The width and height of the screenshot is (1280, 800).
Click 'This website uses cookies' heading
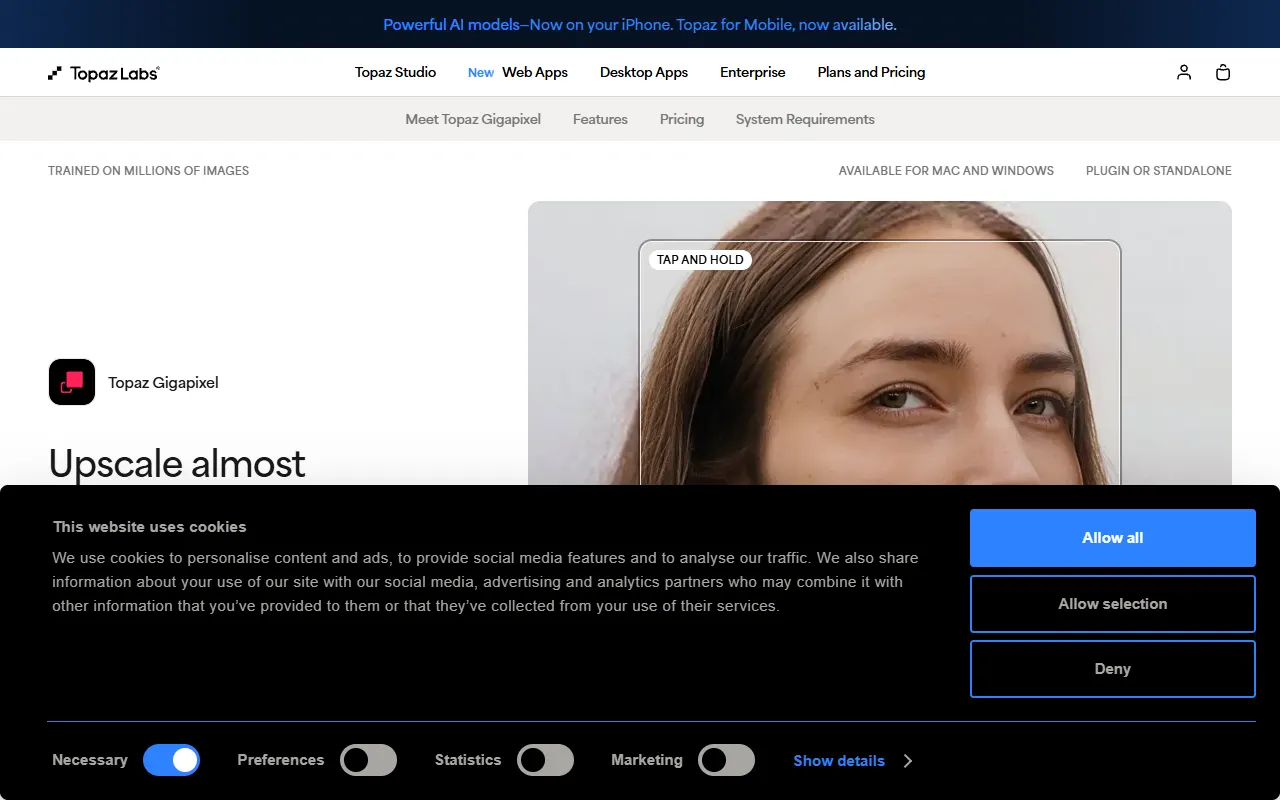[149, 527]
